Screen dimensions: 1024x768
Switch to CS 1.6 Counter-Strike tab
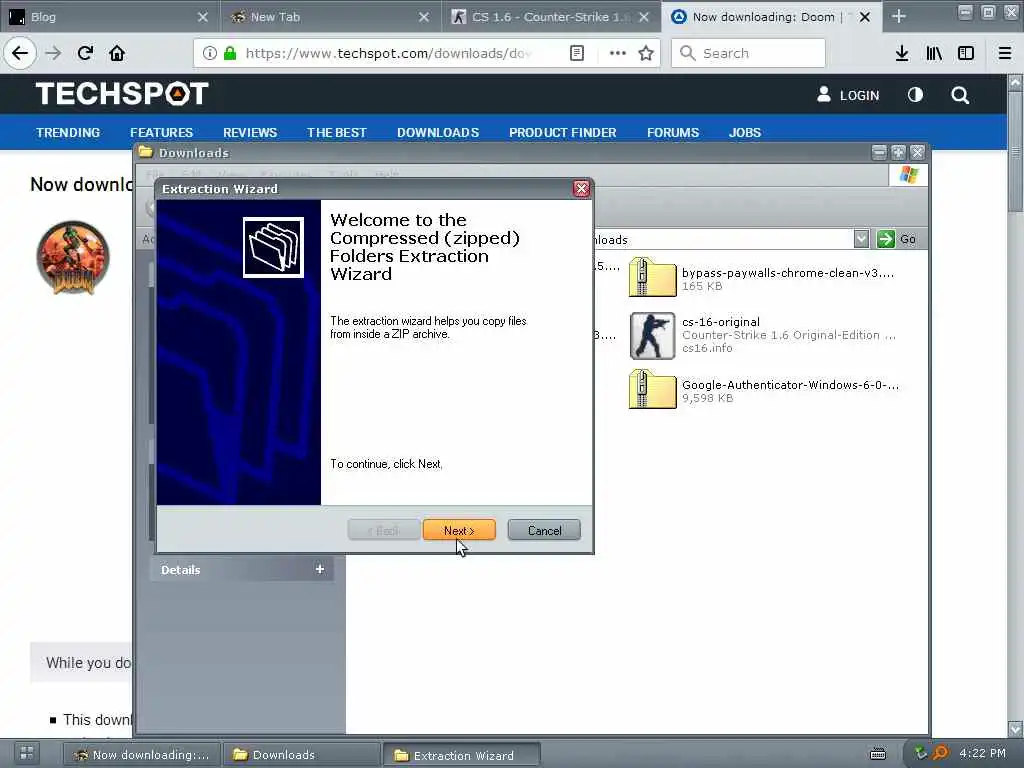(x=542, y=17)
